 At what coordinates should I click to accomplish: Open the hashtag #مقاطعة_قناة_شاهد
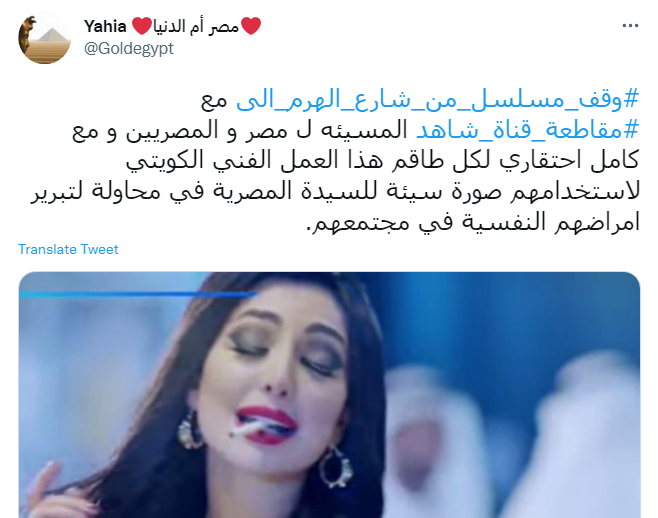(x=527, y=130)
